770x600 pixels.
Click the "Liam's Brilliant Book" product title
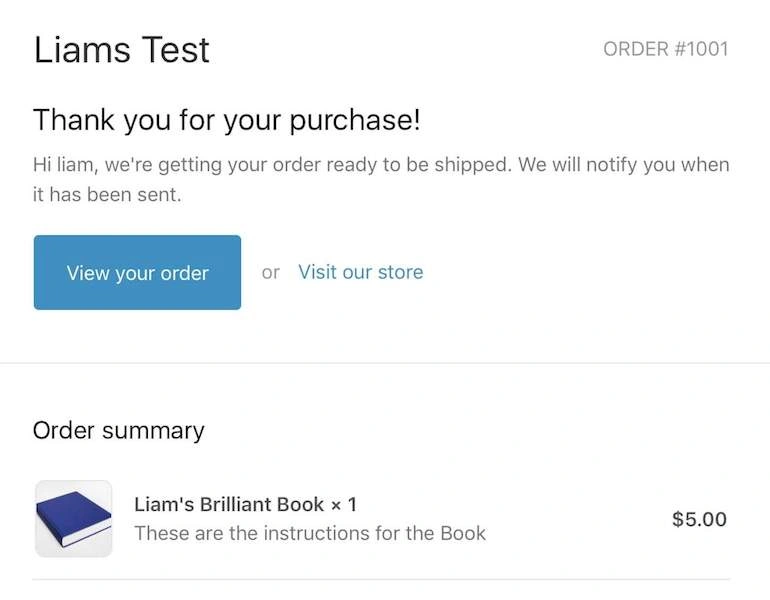point(229,504)
